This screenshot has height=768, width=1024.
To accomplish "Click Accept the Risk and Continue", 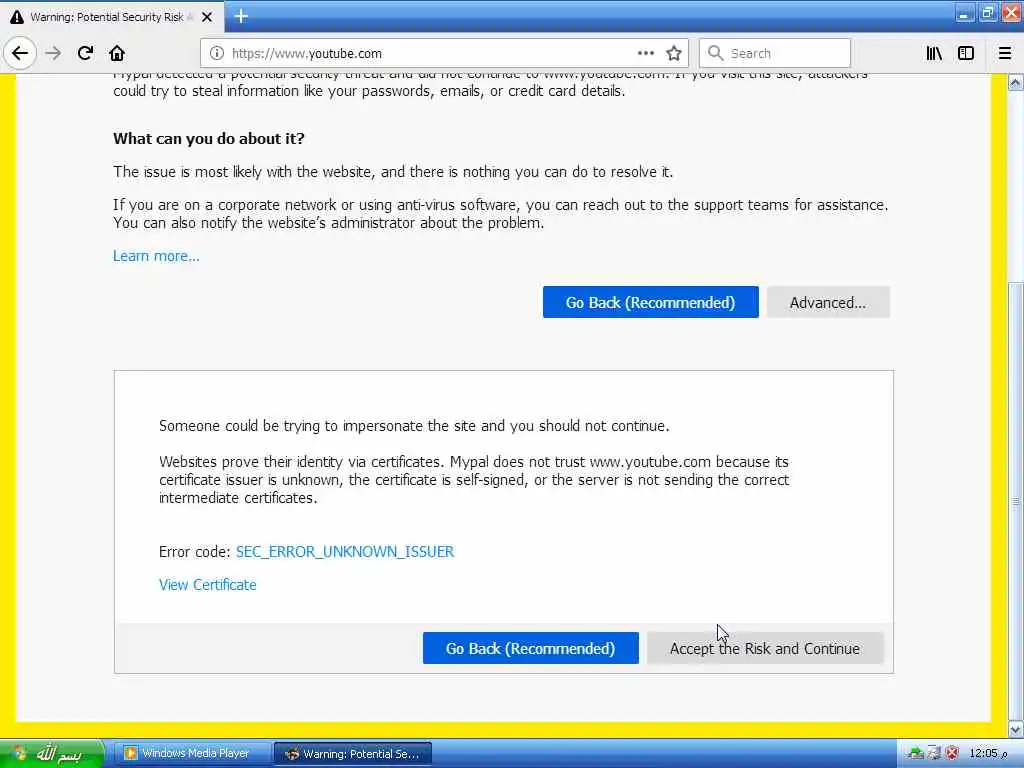I will (765, 648).
